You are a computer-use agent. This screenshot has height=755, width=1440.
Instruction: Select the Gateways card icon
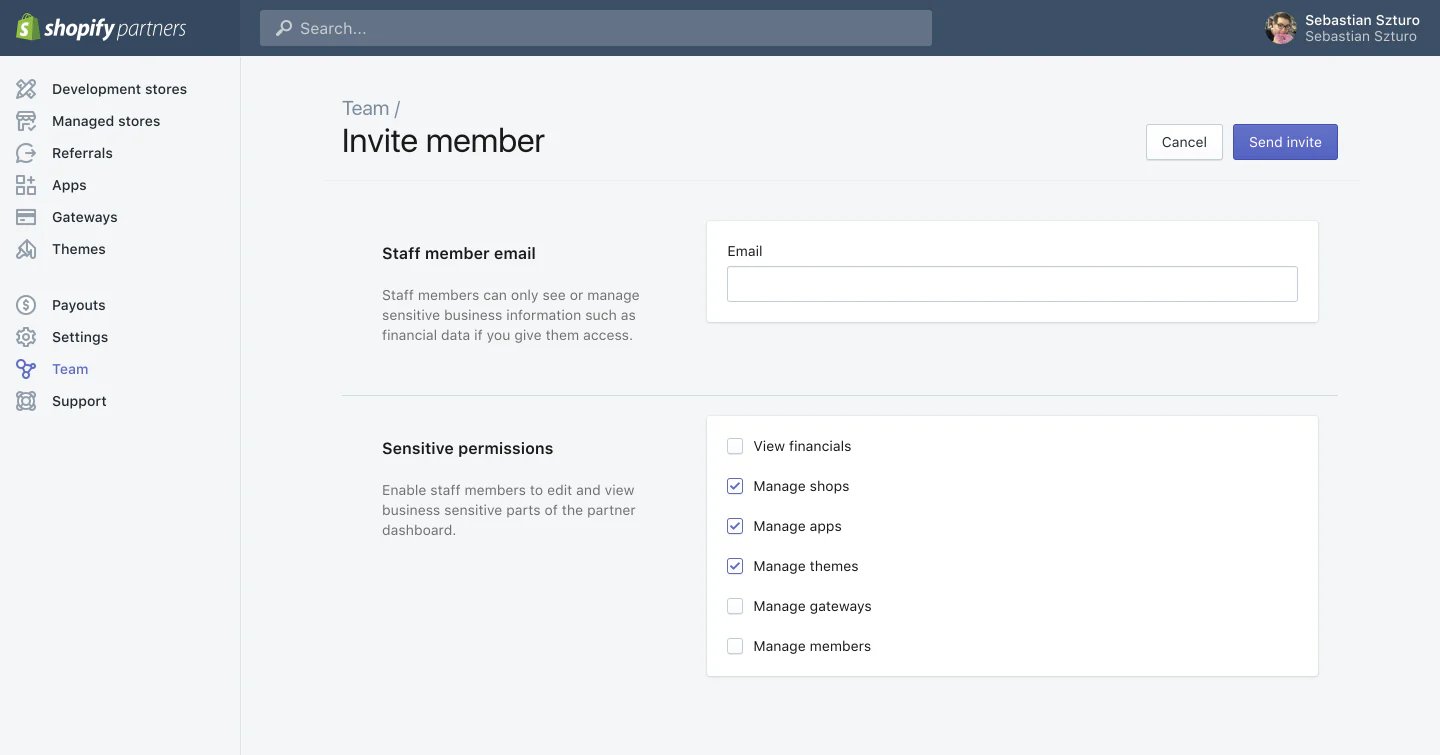click(26, 216)
